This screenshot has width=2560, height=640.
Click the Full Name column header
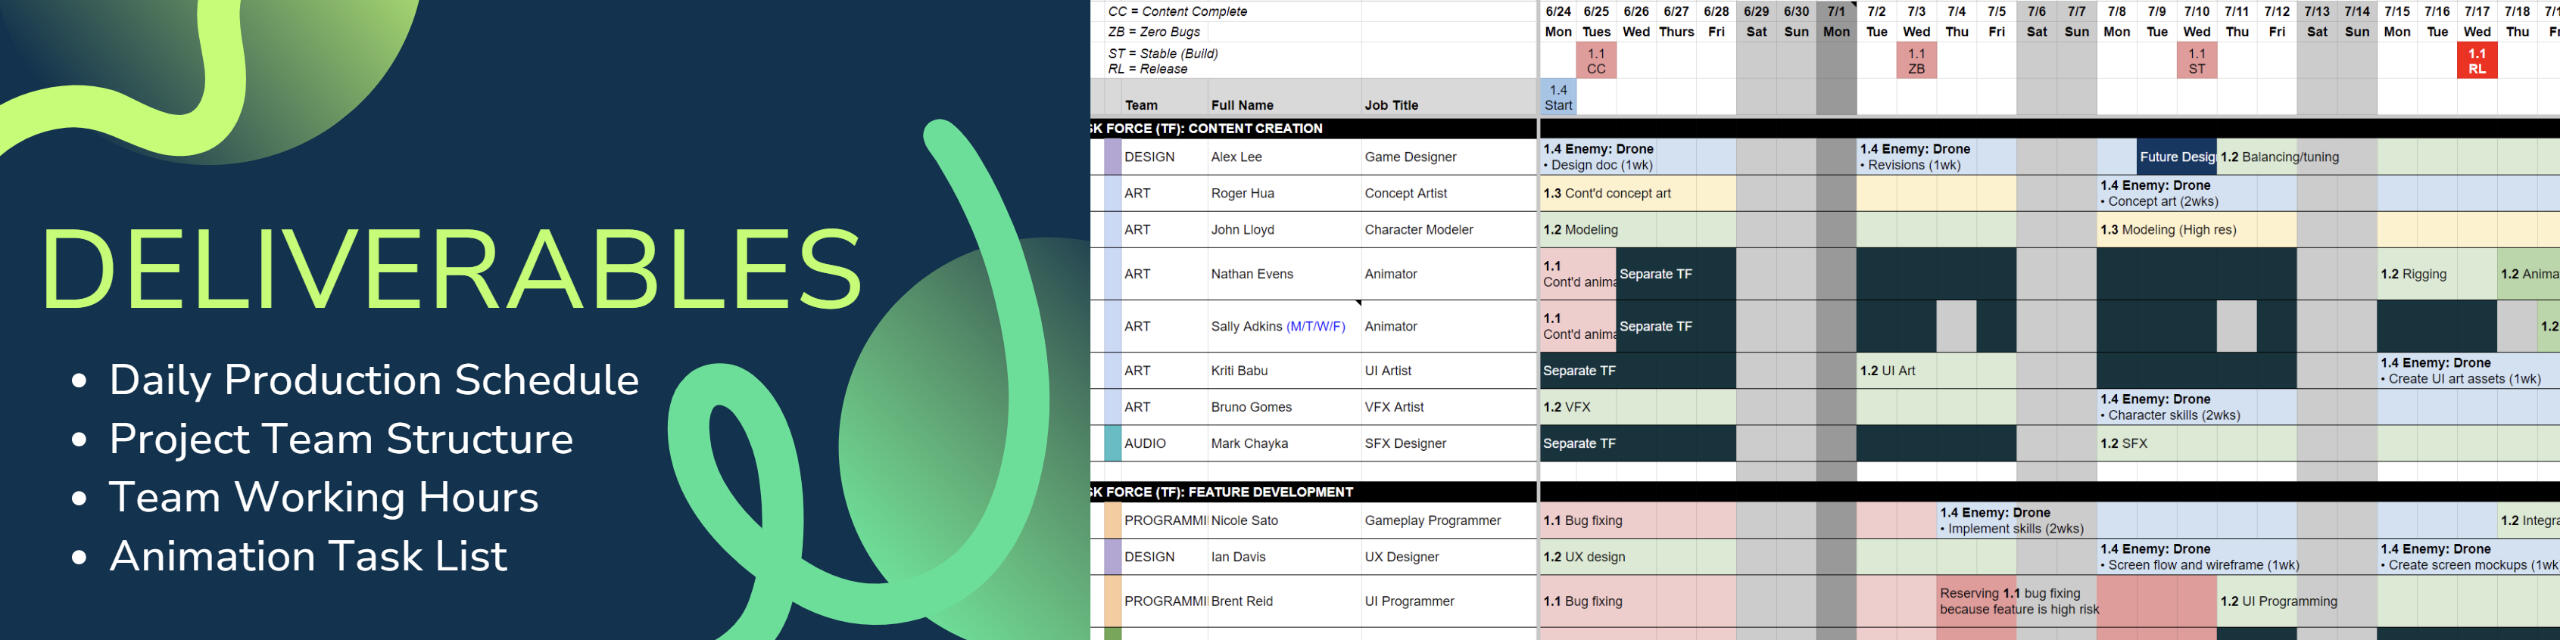(1242, 105)
